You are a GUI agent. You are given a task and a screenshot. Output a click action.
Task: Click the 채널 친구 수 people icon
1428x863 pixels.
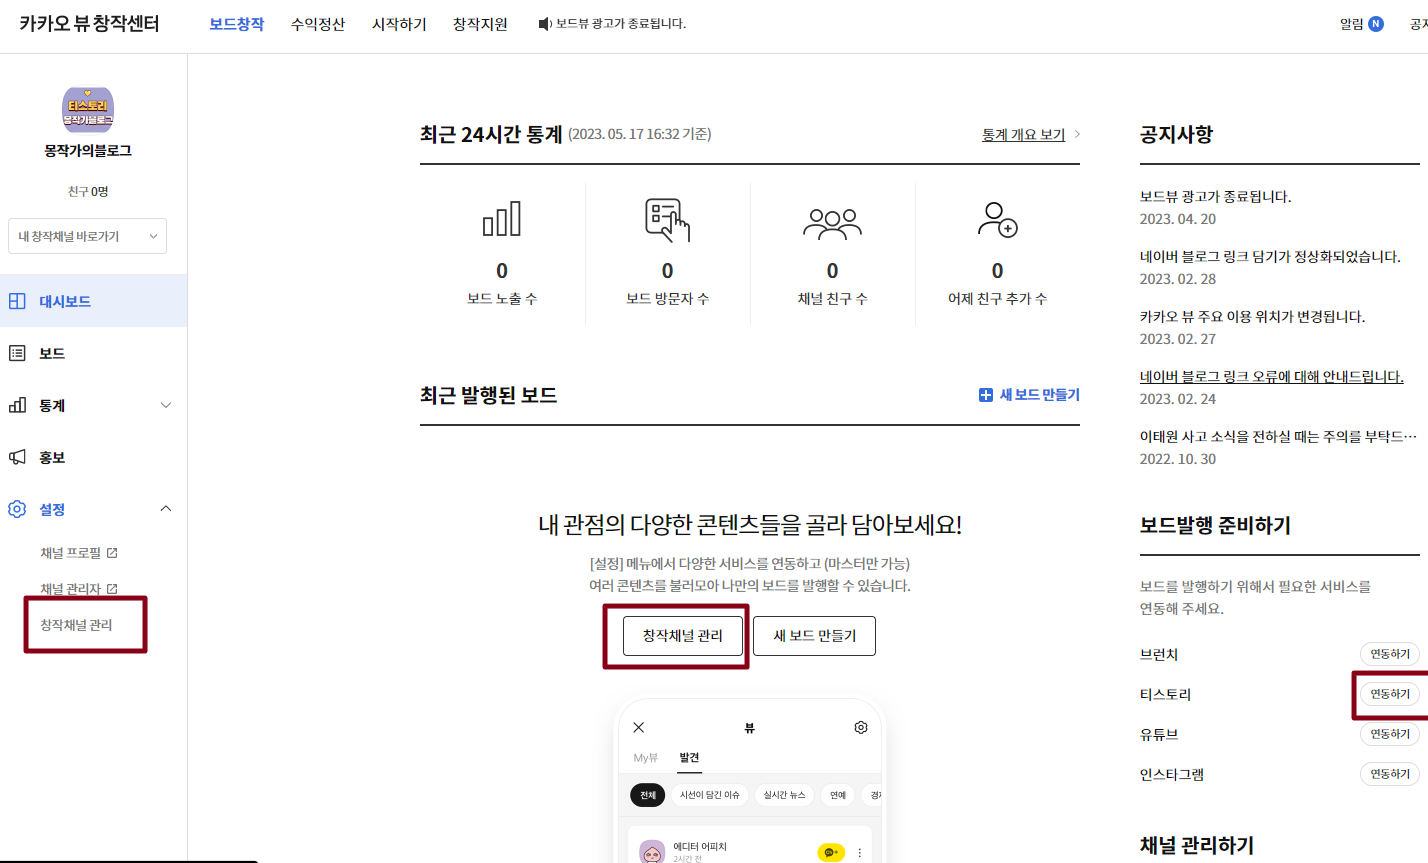(x=832, y=223)
